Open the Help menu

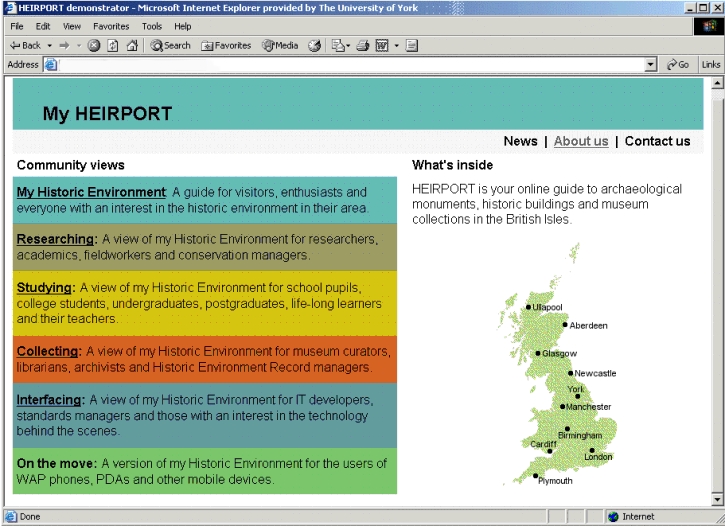[183, 26]
